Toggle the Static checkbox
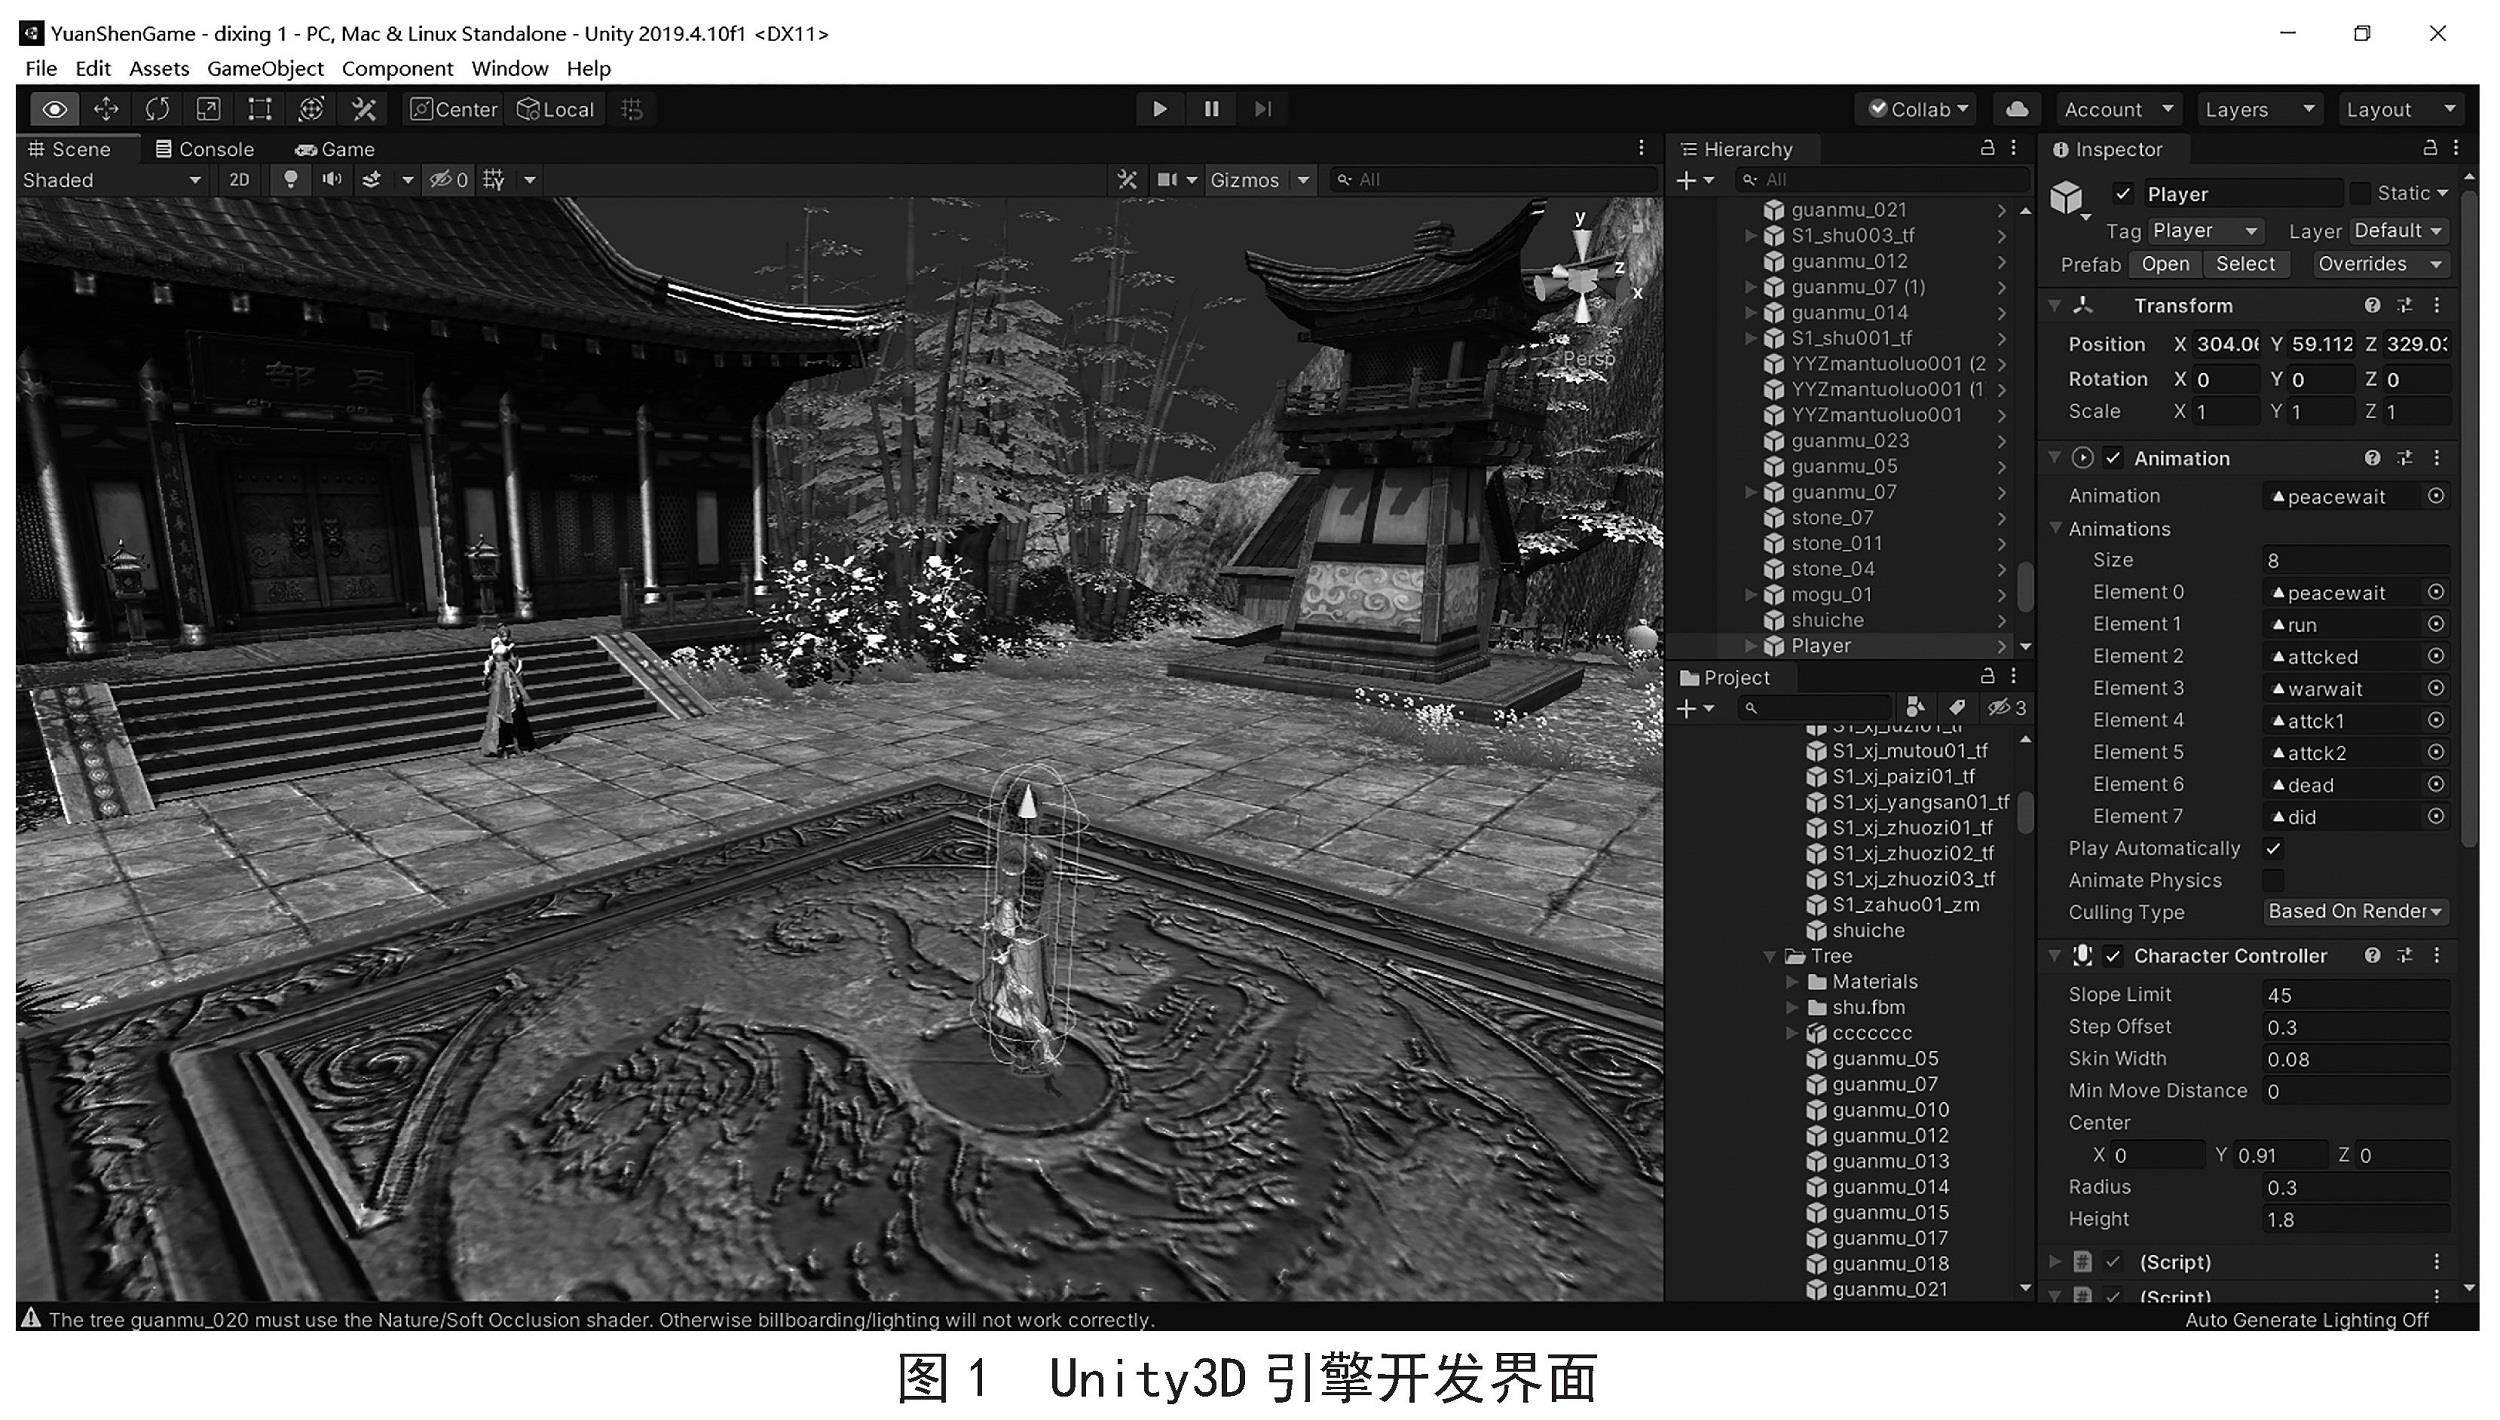Image resolution: width=2500 pixels, height=1420 pixels. click(x=2359, y=193)
